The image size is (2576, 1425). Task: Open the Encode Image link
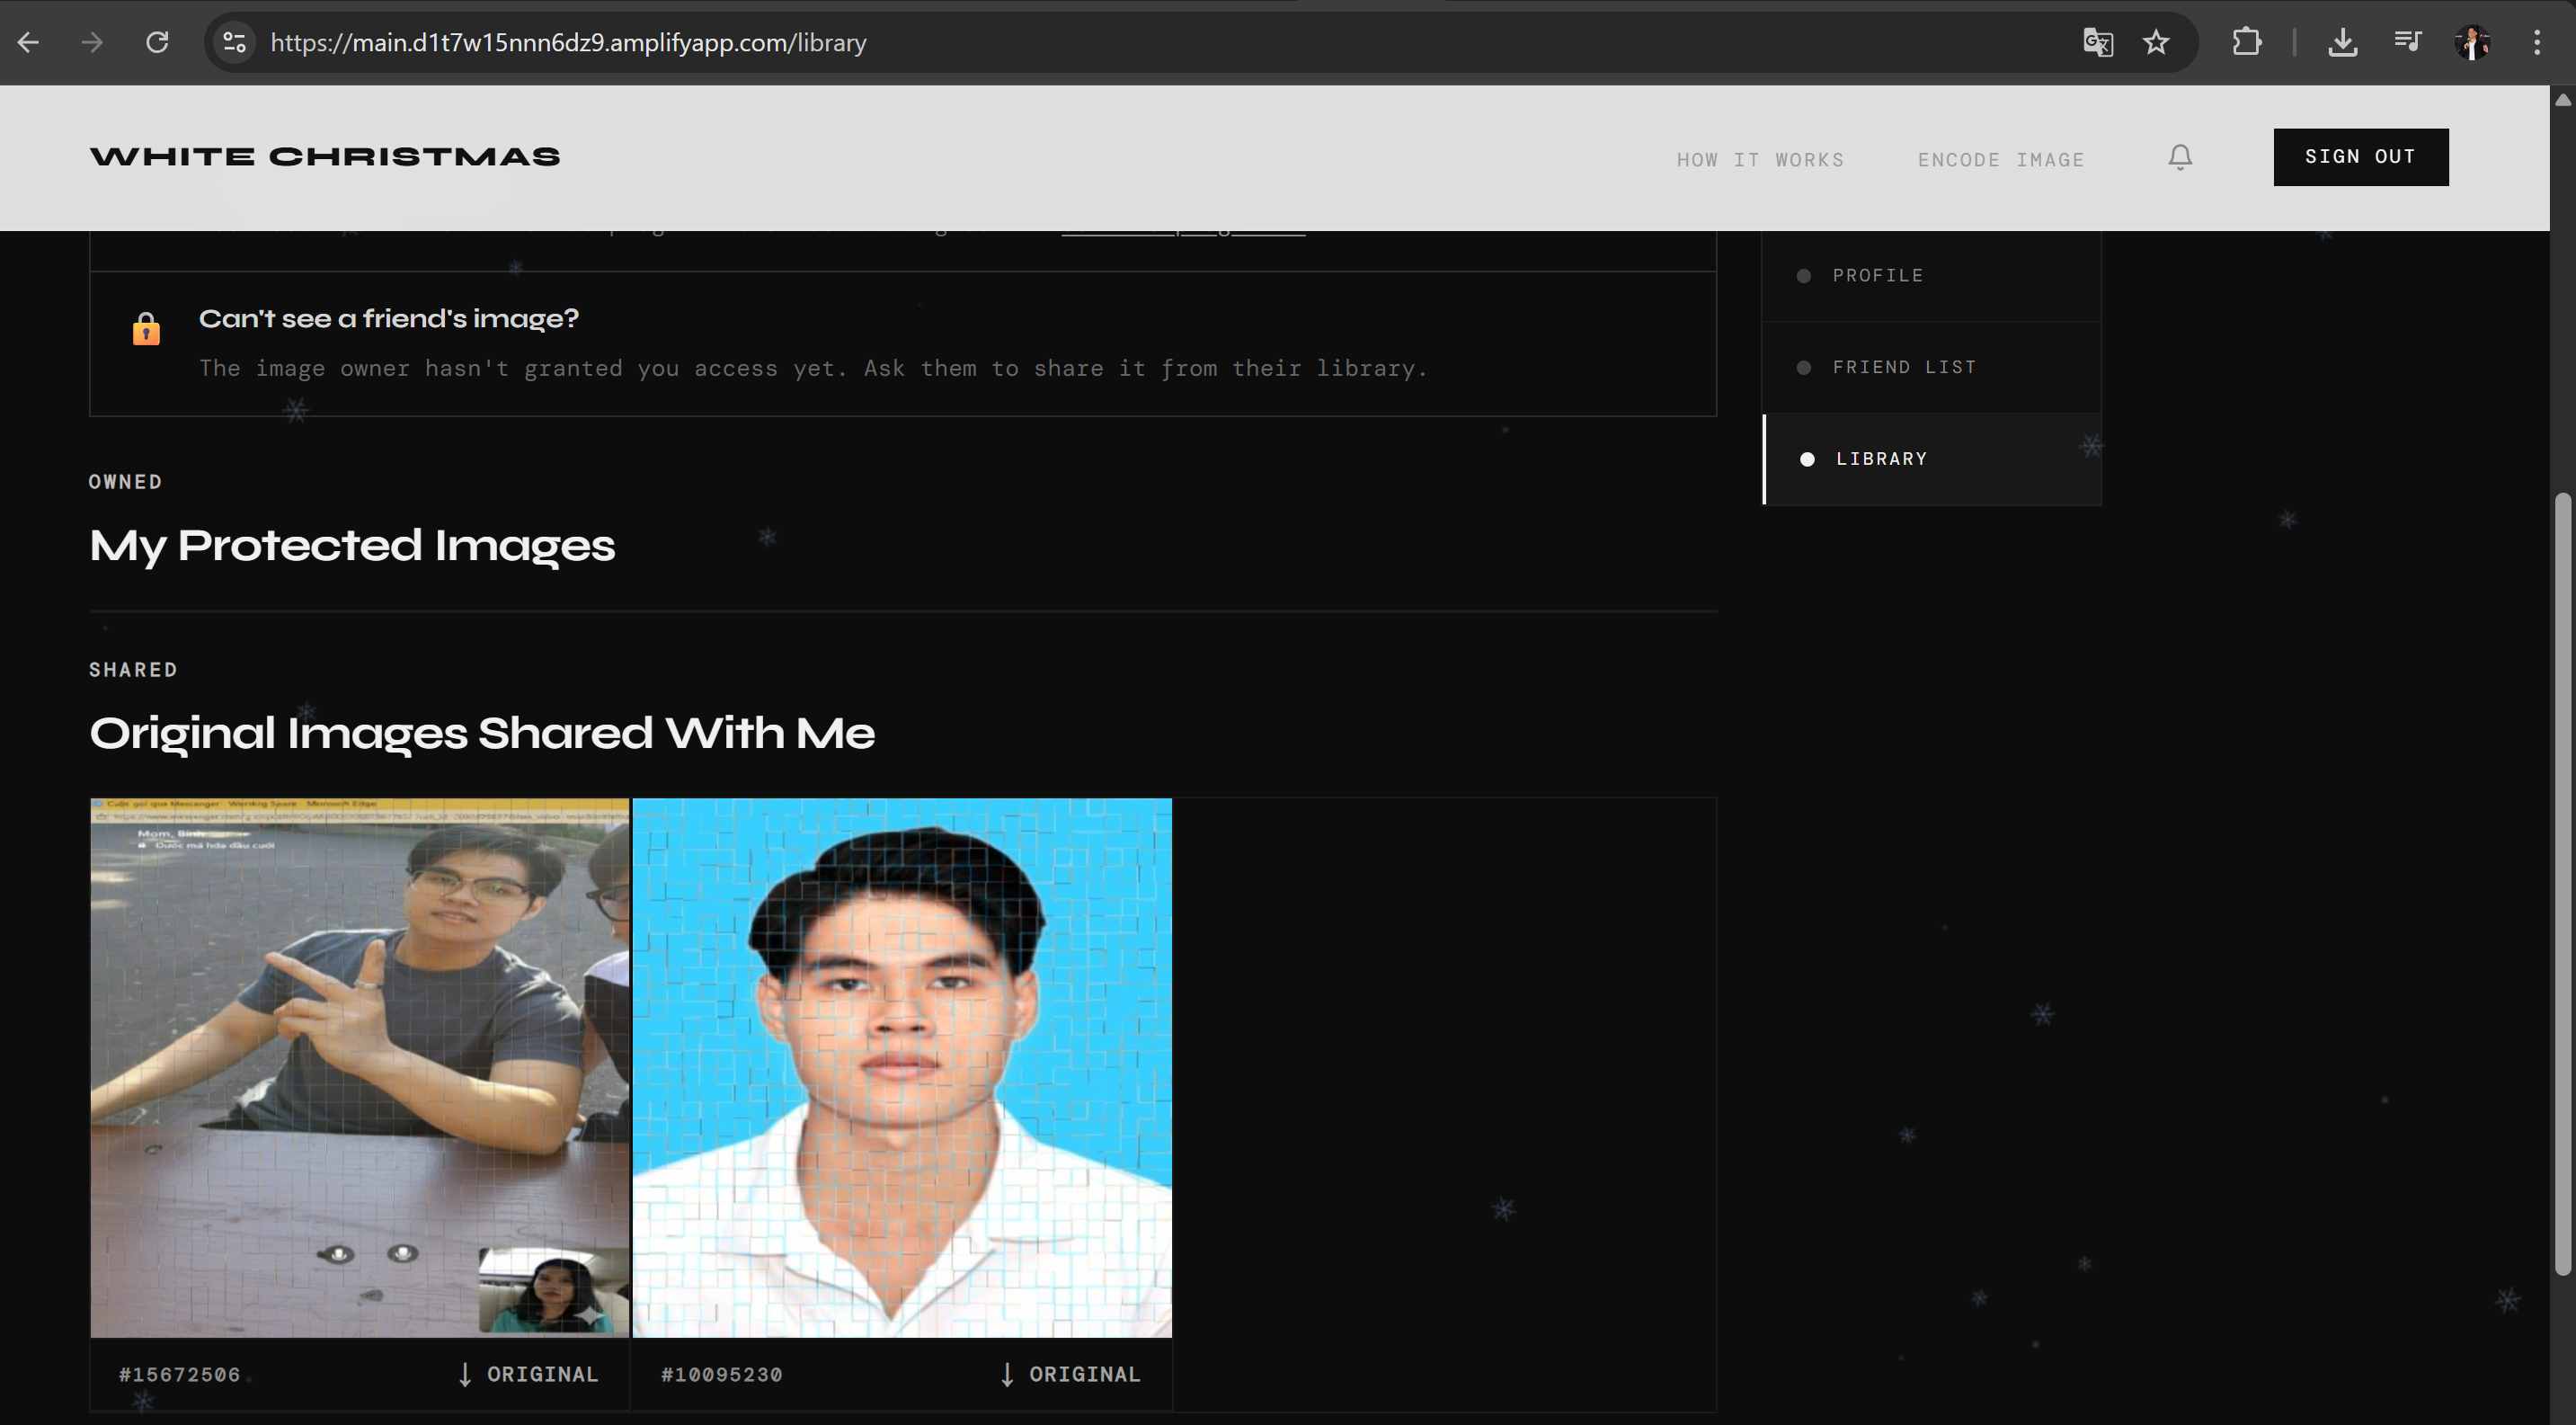pyautogui.click(x=2000, y=160)
